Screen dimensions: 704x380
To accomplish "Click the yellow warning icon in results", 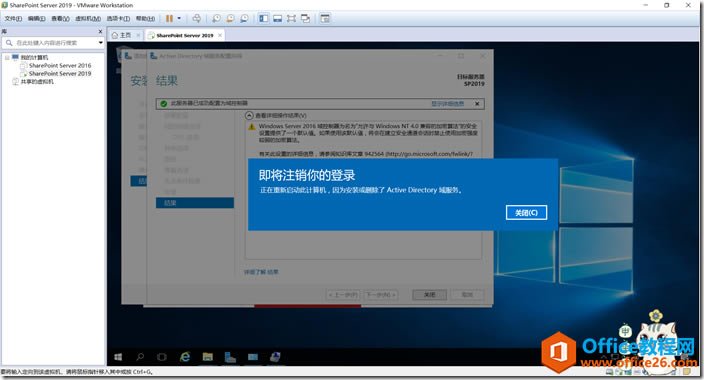I will (252, 127).
